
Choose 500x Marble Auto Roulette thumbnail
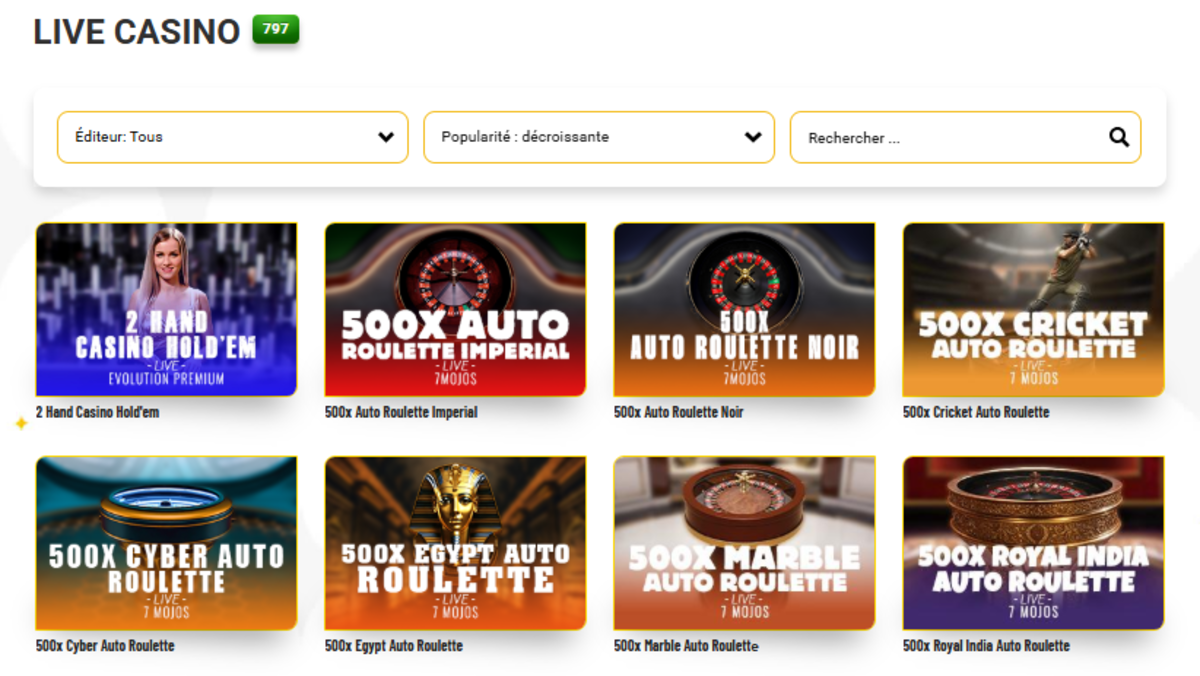(744, 543)
